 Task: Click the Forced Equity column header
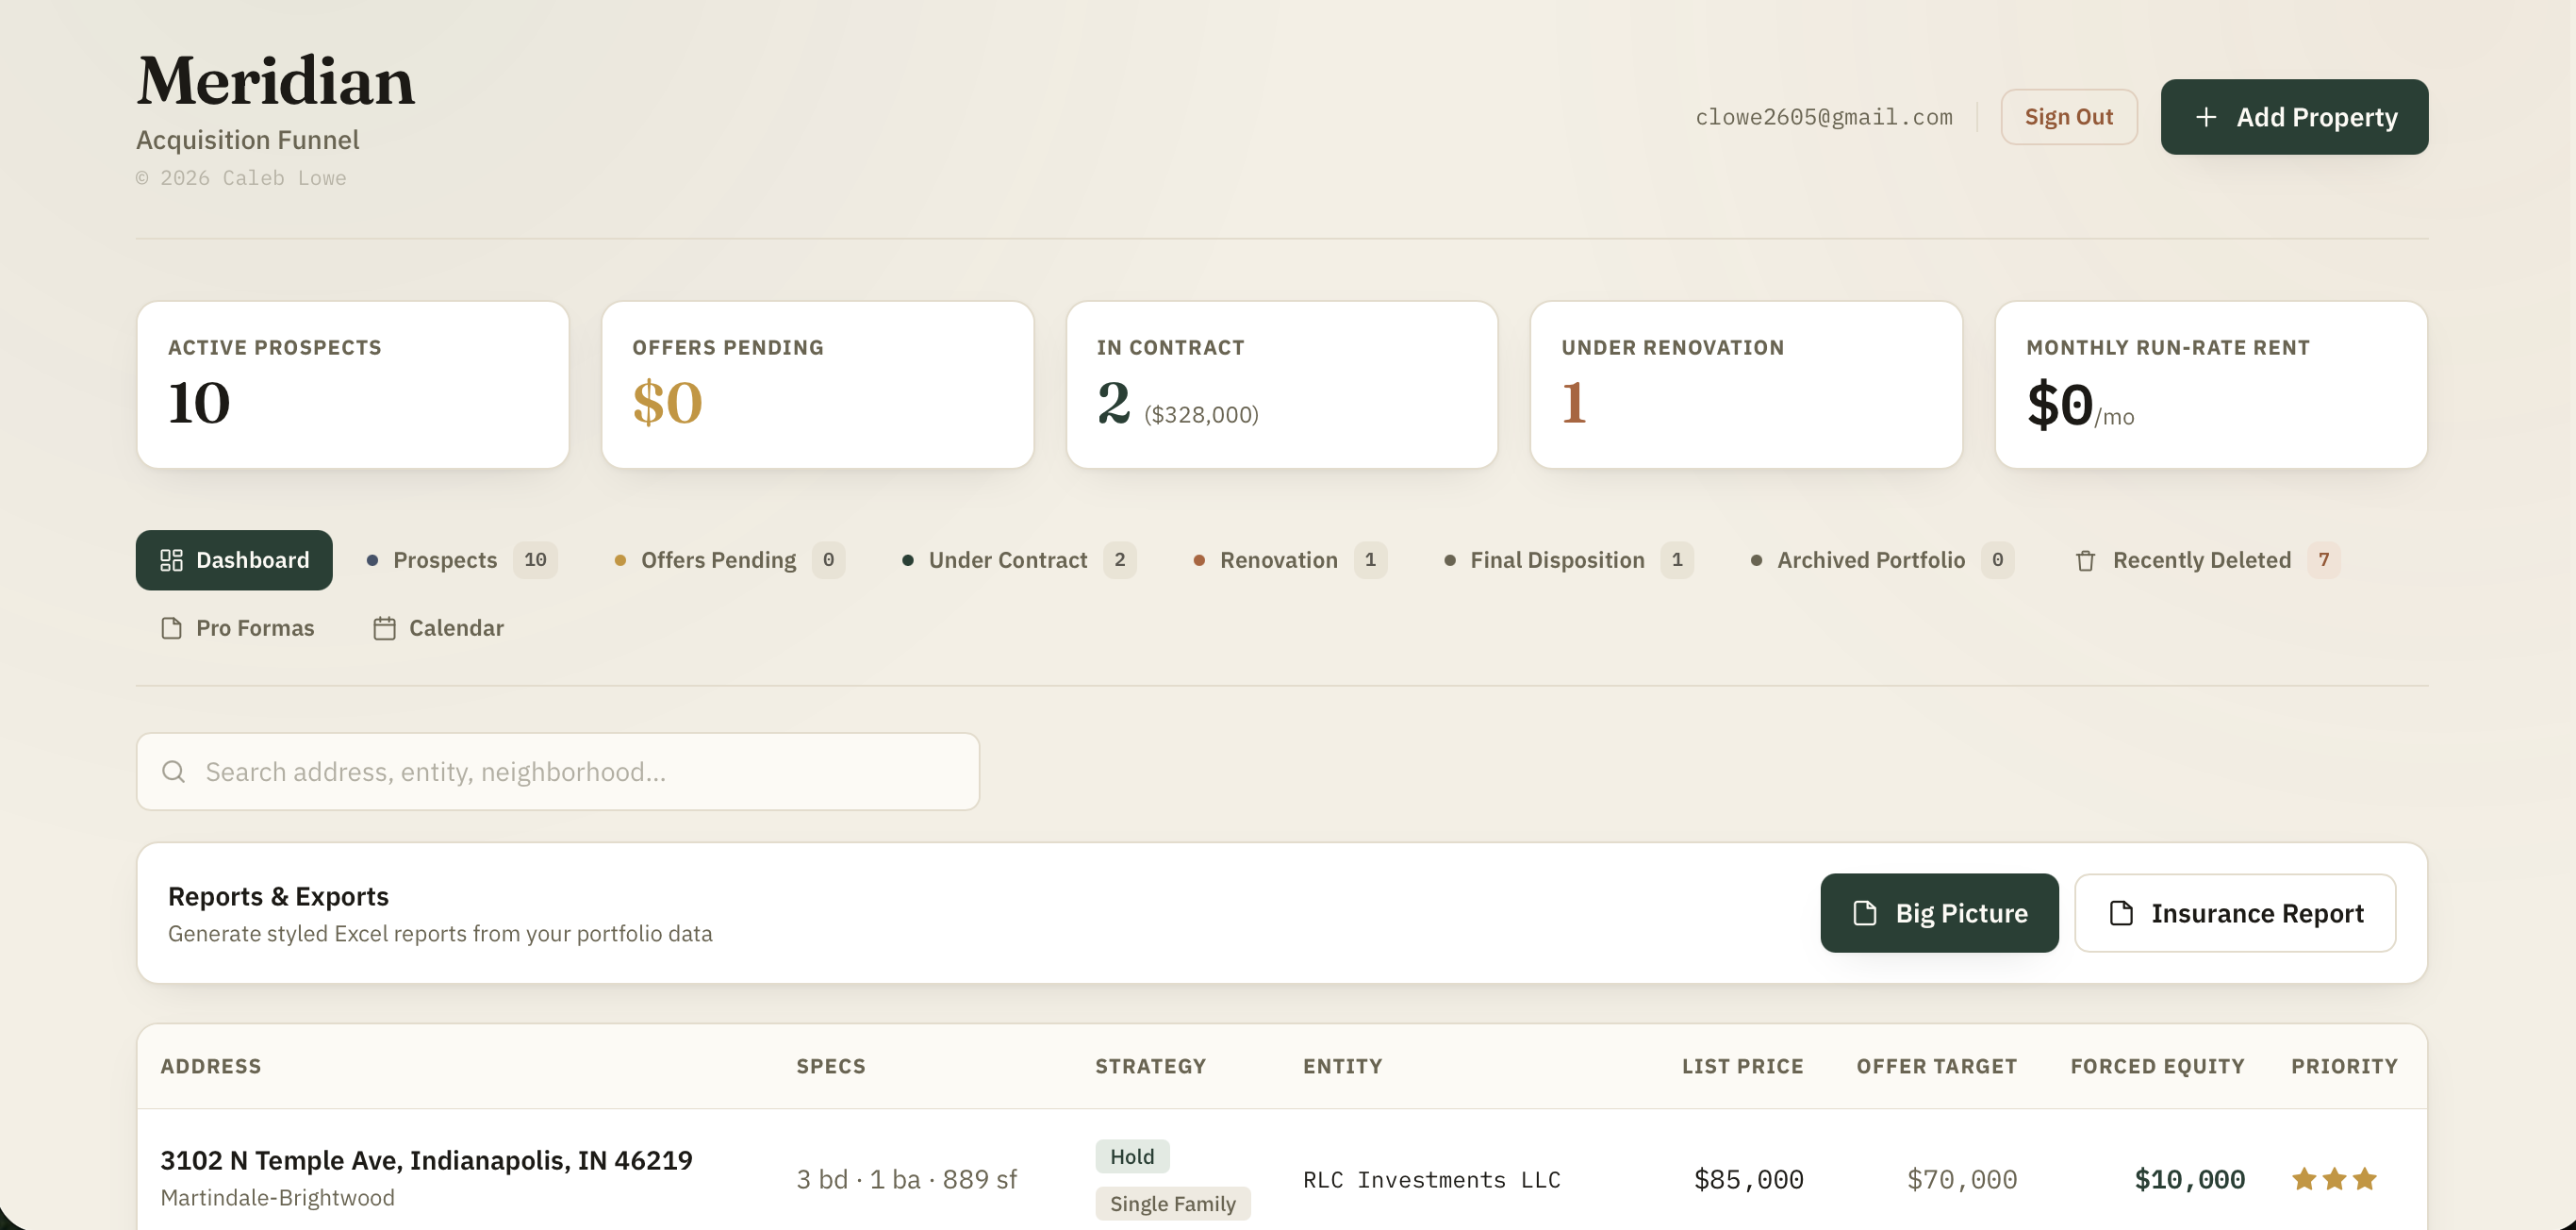point(2157,1066)
